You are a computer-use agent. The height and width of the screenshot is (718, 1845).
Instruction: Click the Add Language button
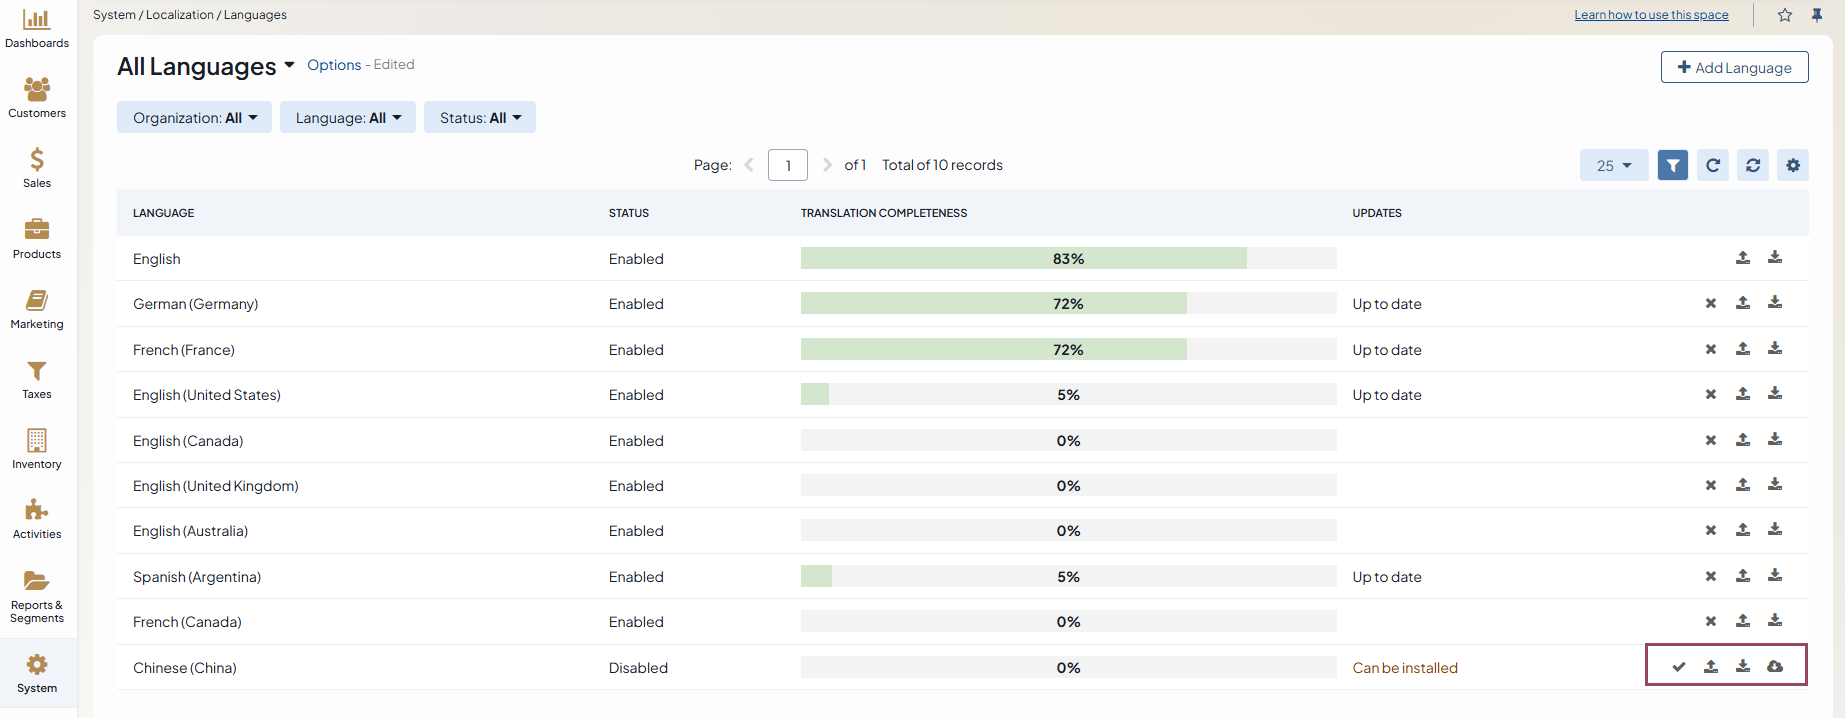coord(1734,67)
